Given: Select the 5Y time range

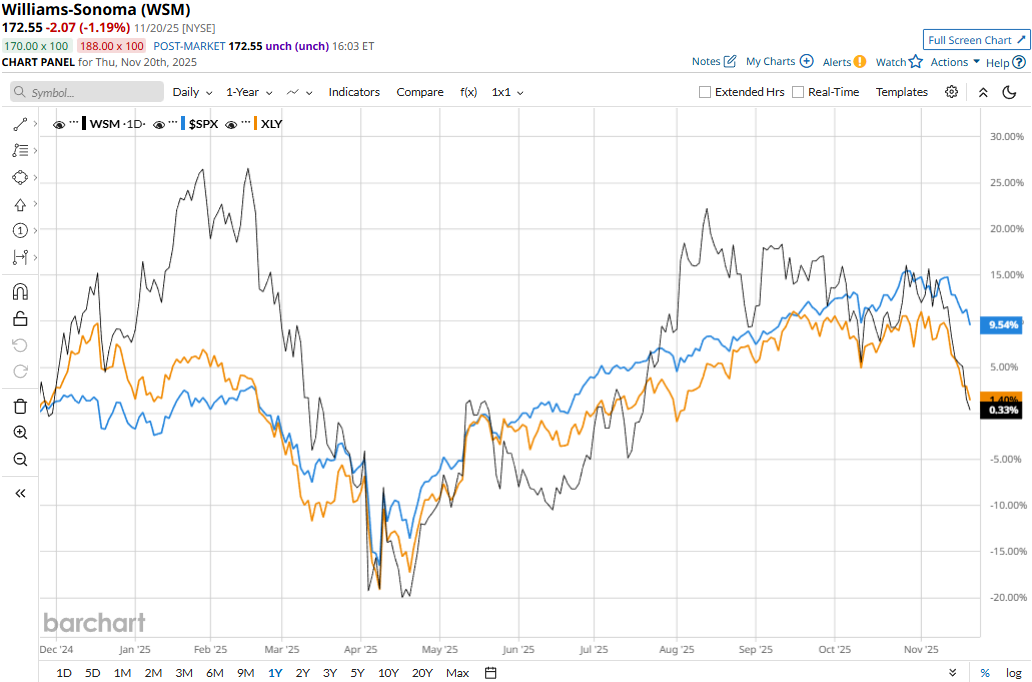Looking at the screenshot, I should pyautogui.click(x=357, y=673).
